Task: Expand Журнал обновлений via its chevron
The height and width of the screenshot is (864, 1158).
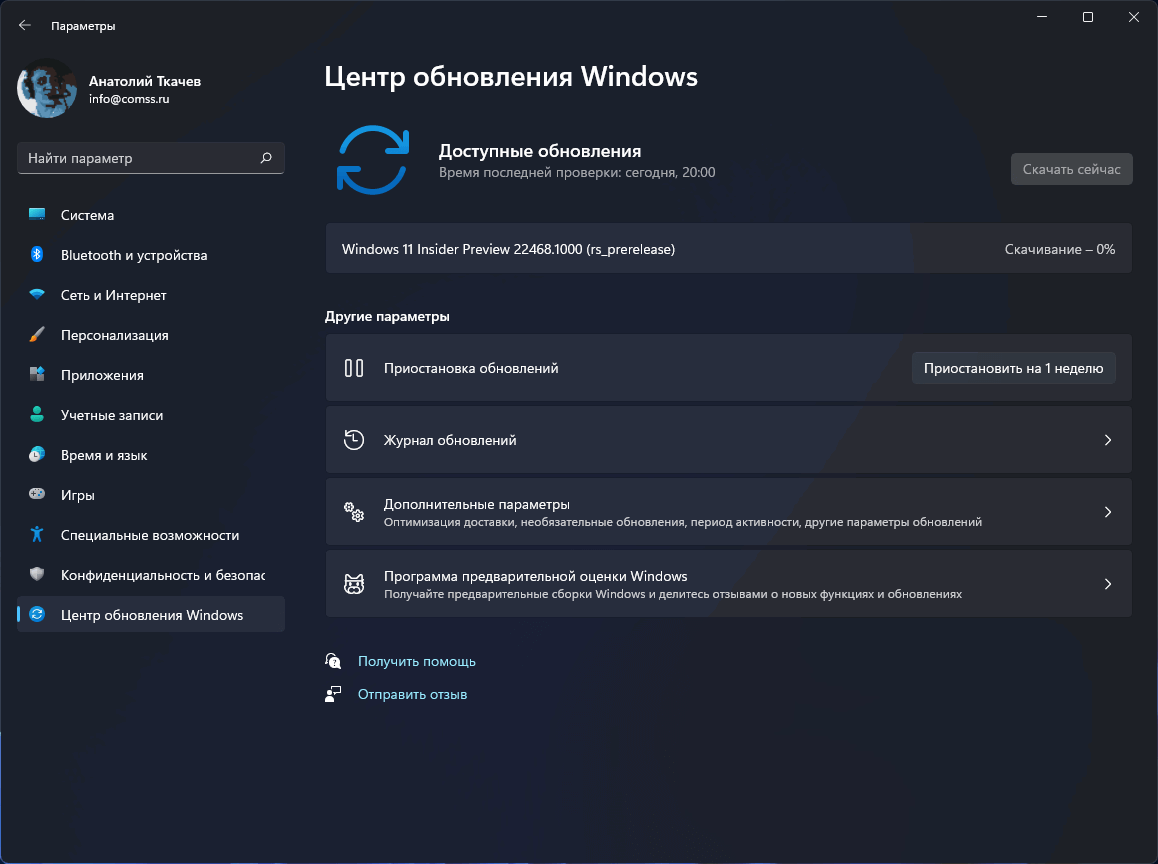Action: (x=1107, y=440)
